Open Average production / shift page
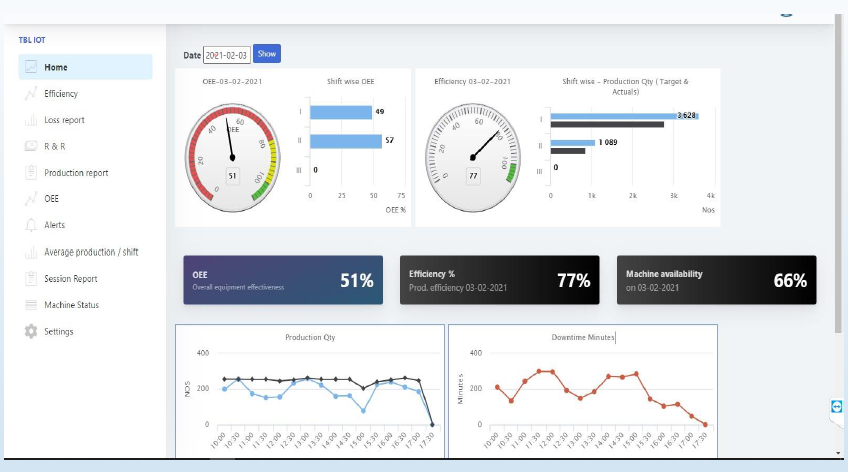Viewport: 848px width, 472px height. tap(91, 252)
